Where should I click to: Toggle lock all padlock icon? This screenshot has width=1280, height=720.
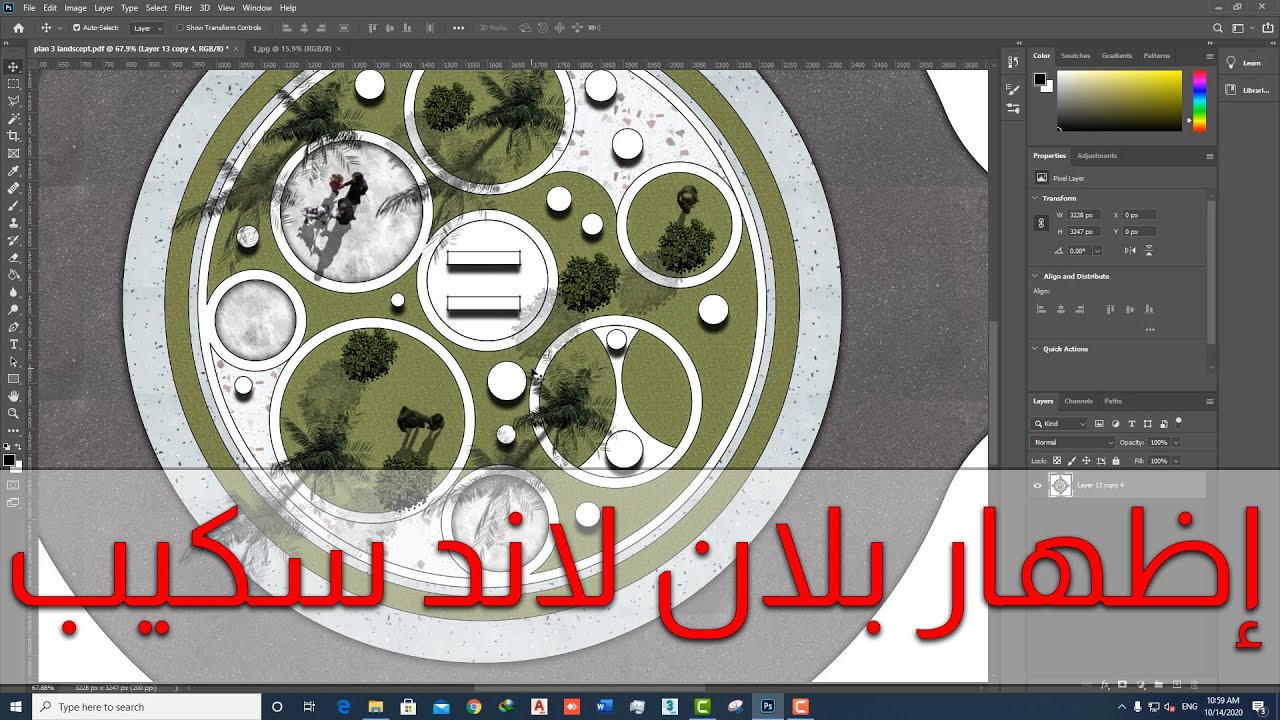[x=1116, y=461]
